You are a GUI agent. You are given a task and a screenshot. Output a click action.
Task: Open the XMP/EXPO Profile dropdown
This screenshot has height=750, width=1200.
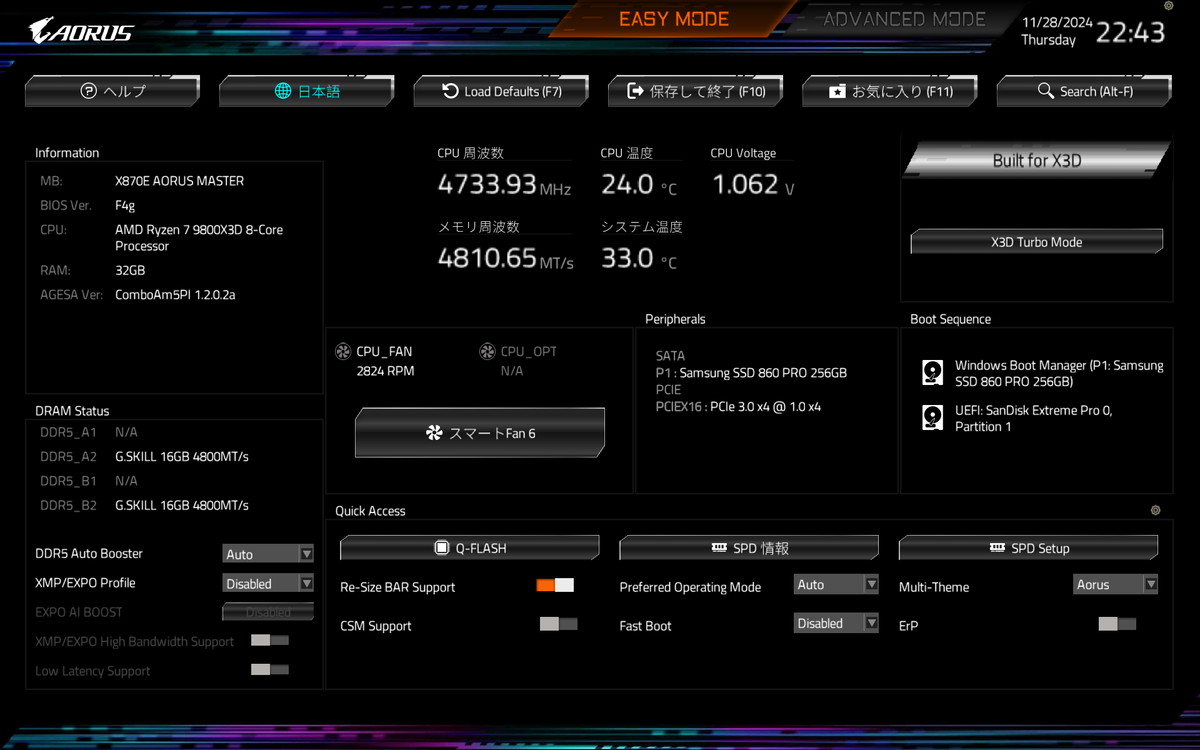[x=268, y=583]
